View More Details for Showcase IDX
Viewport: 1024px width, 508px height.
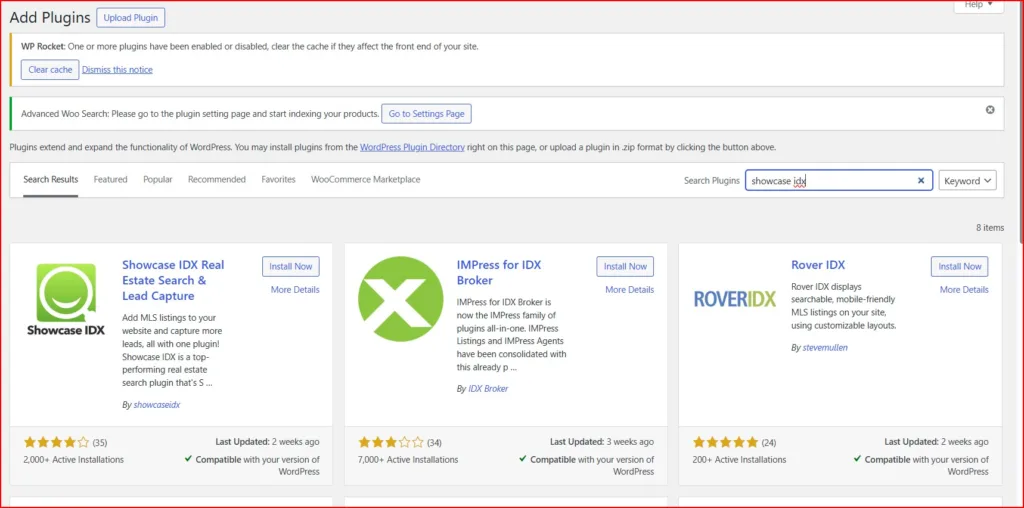point(295,290)
